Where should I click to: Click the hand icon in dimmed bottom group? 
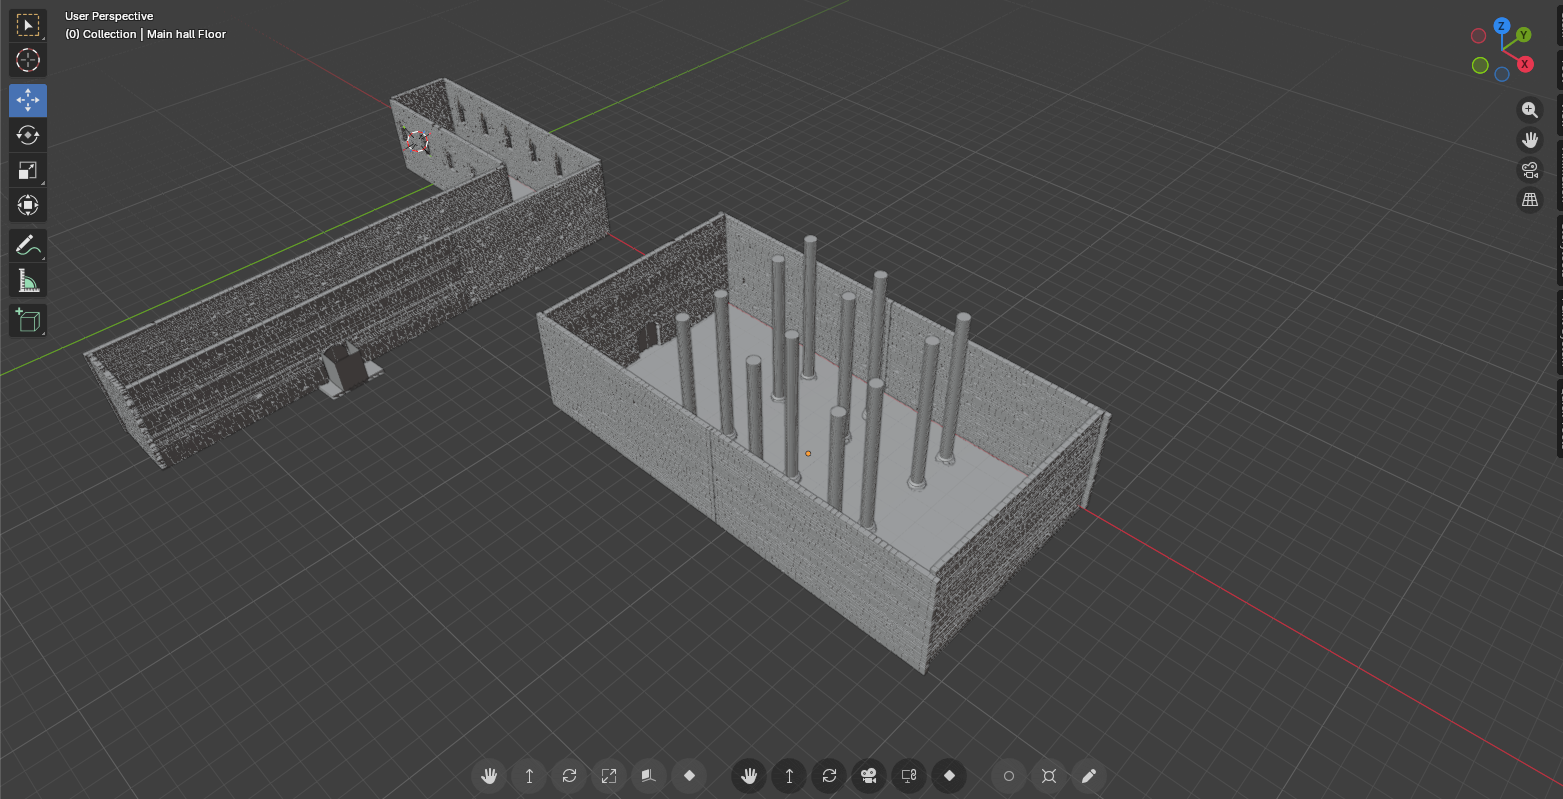pyautogui.click(x=489, y=776)
